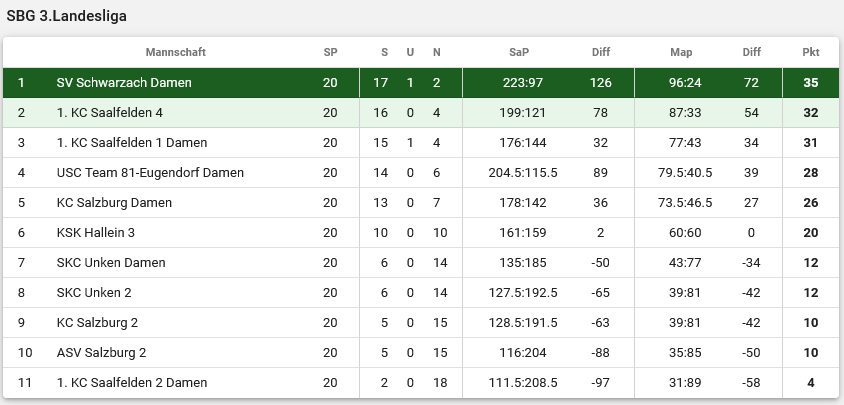Select the SKC Unken 2 row
Viewport: 844px width, 405px height.
coord(421,292)
